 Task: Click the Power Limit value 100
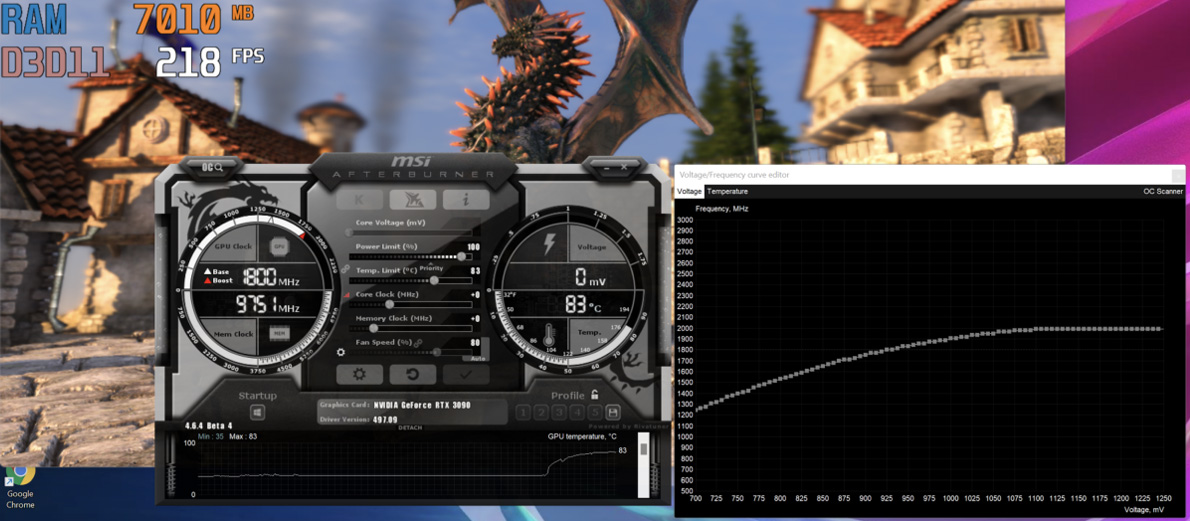[474, 247]
